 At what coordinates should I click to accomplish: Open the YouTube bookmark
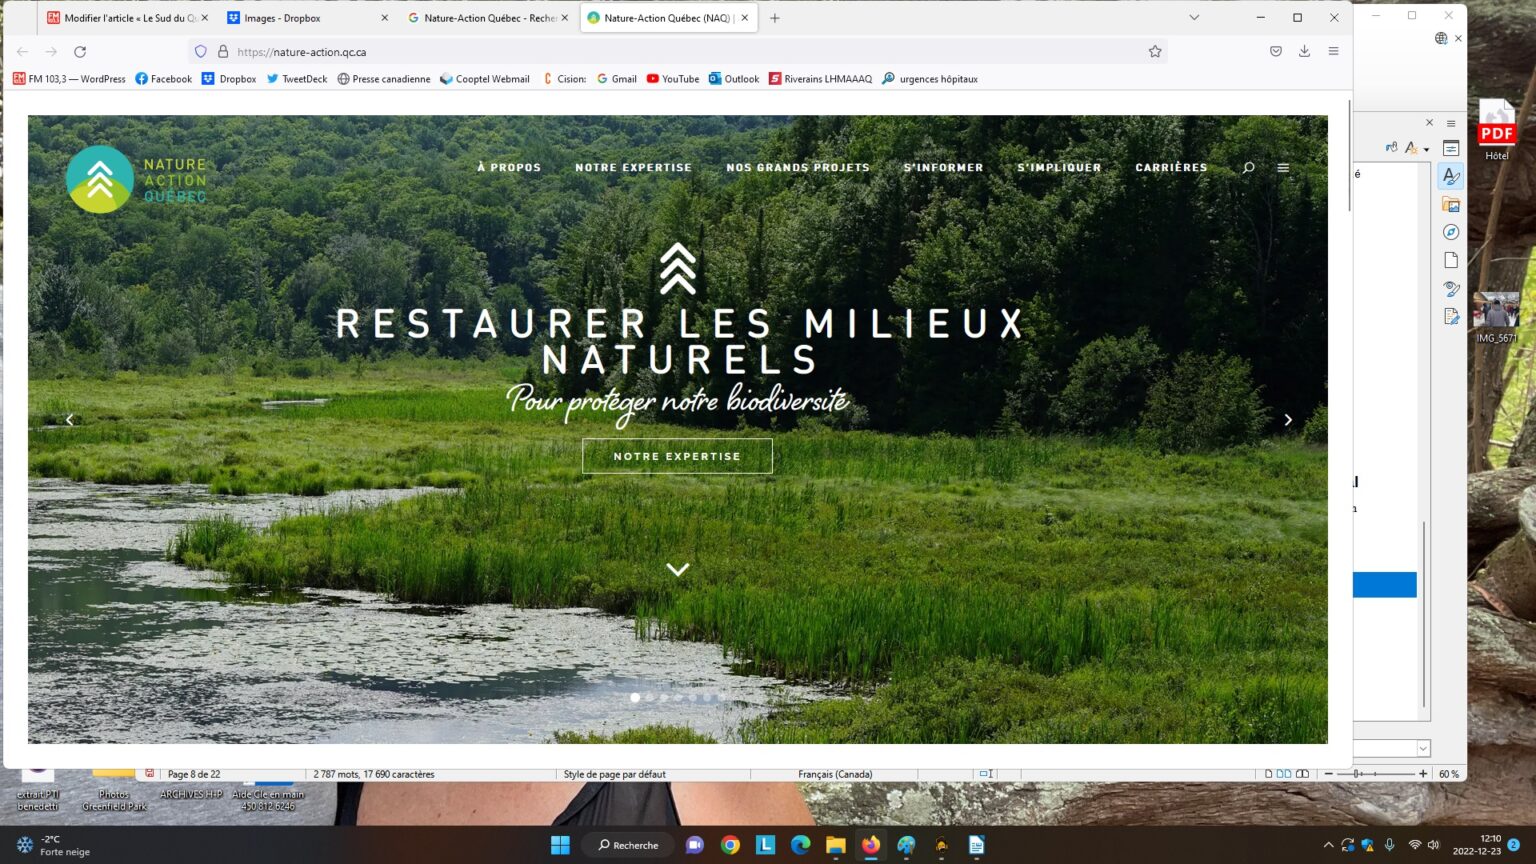point(673,79)
